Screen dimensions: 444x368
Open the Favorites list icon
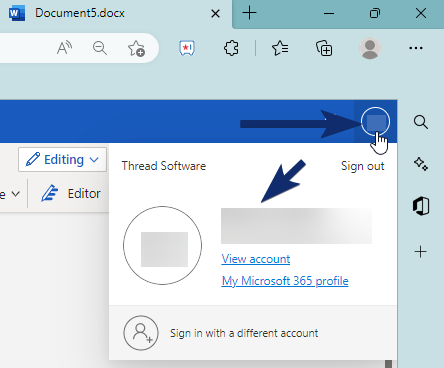[280, 48]
